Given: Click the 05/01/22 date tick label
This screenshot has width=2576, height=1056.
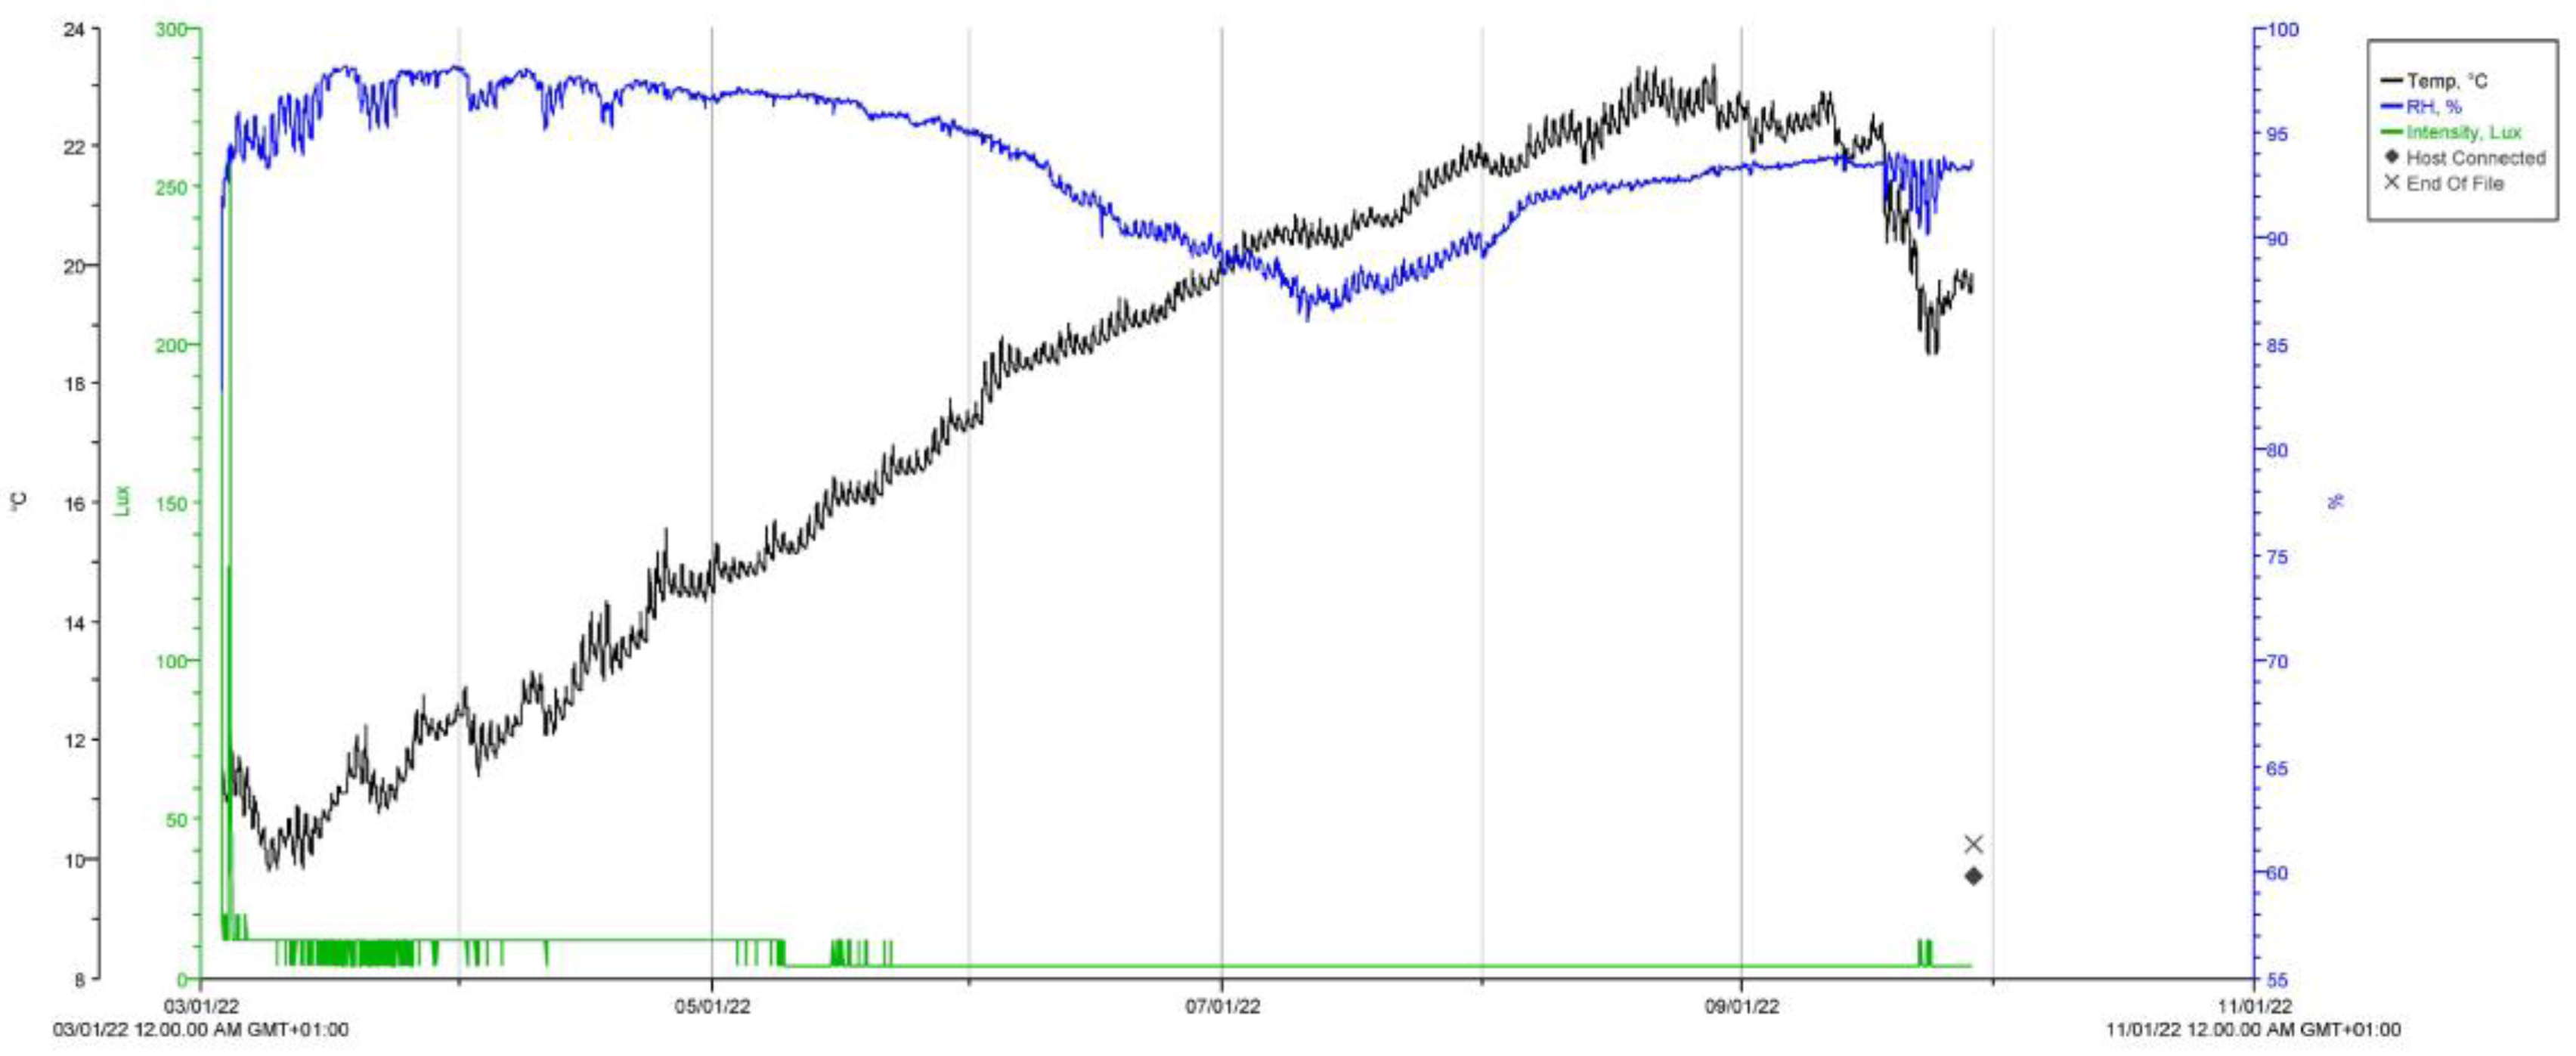Looking at the screenshot, I should click(x=711, y=1006).
